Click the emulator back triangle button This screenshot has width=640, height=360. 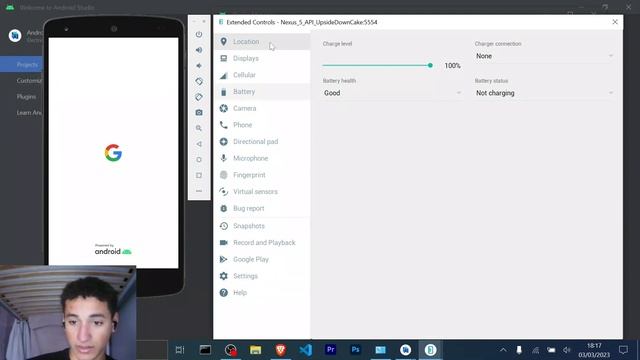[199, 144]
